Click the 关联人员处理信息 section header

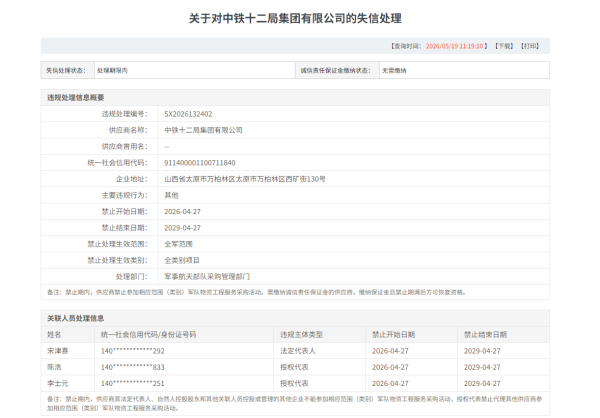pyautogui.click(x=75, y=318)
